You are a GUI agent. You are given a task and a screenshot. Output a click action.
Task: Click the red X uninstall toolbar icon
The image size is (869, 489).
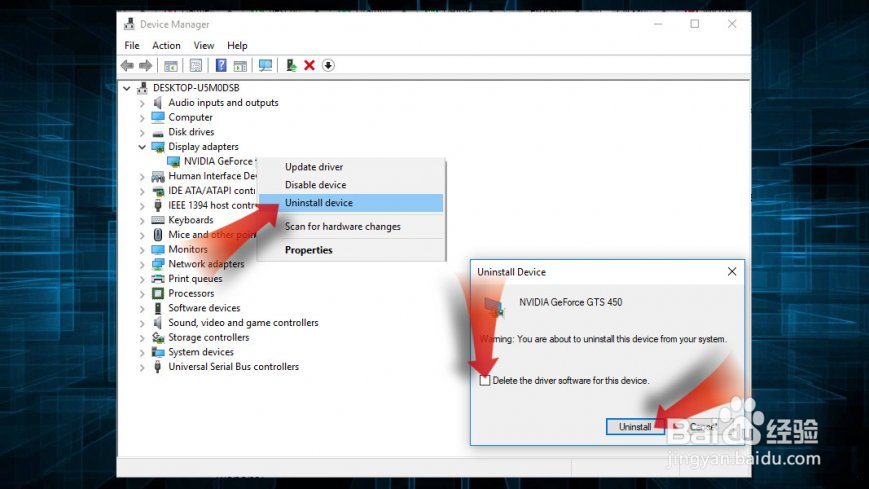[309, 65]
